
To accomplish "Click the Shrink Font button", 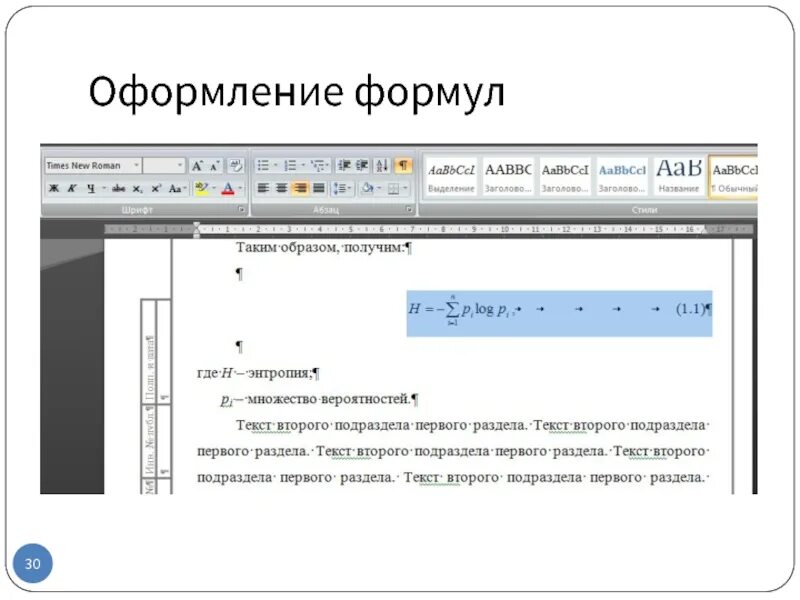I will (214, 166).
